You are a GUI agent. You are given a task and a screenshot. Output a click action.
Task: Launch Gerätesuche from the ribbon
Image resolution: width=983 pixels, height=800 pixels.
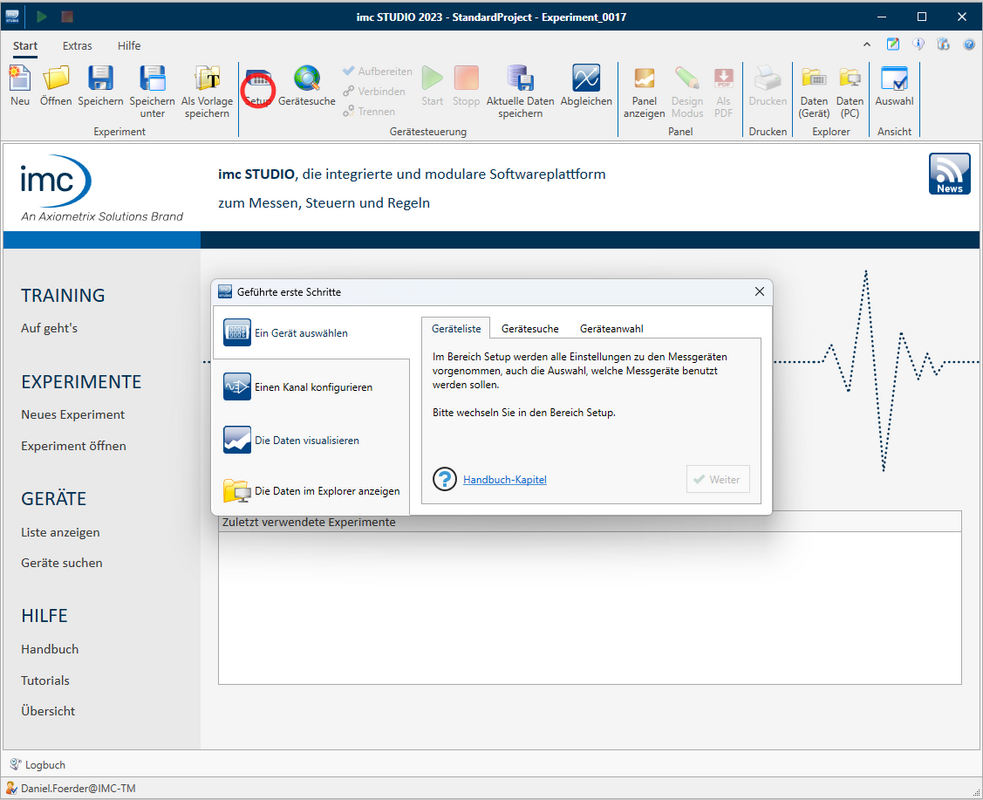coord(307,80)
